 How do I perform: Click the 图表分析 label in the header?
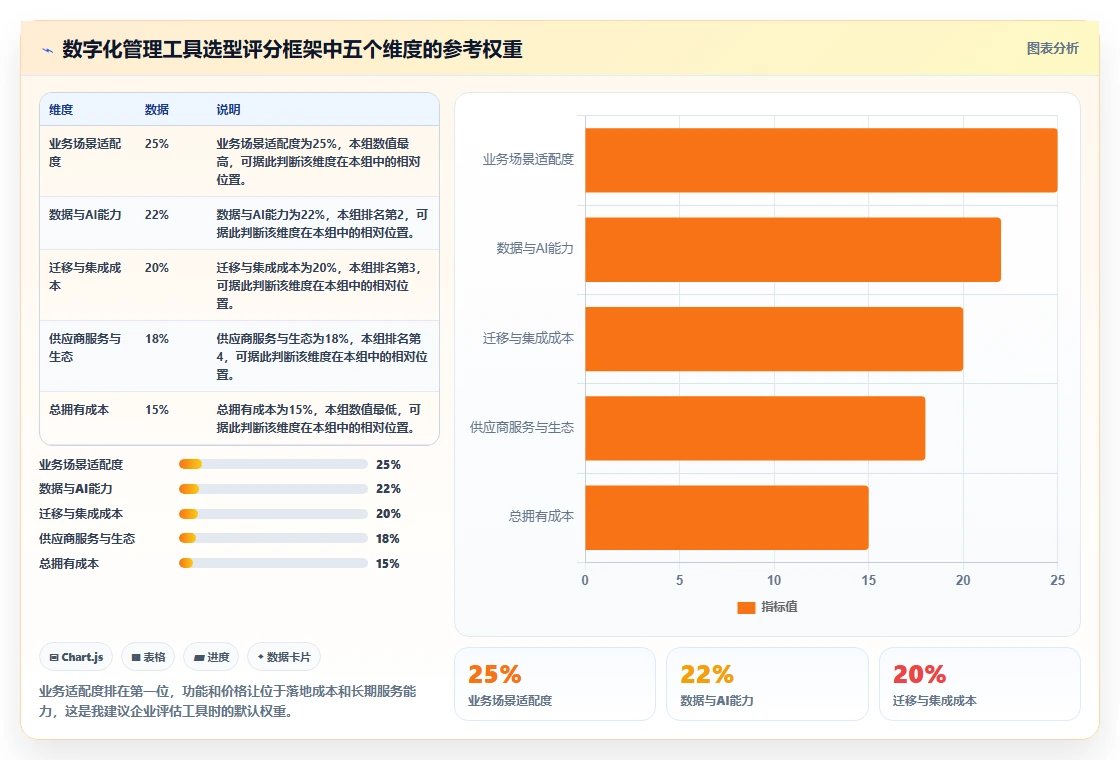click(1052, 49)
